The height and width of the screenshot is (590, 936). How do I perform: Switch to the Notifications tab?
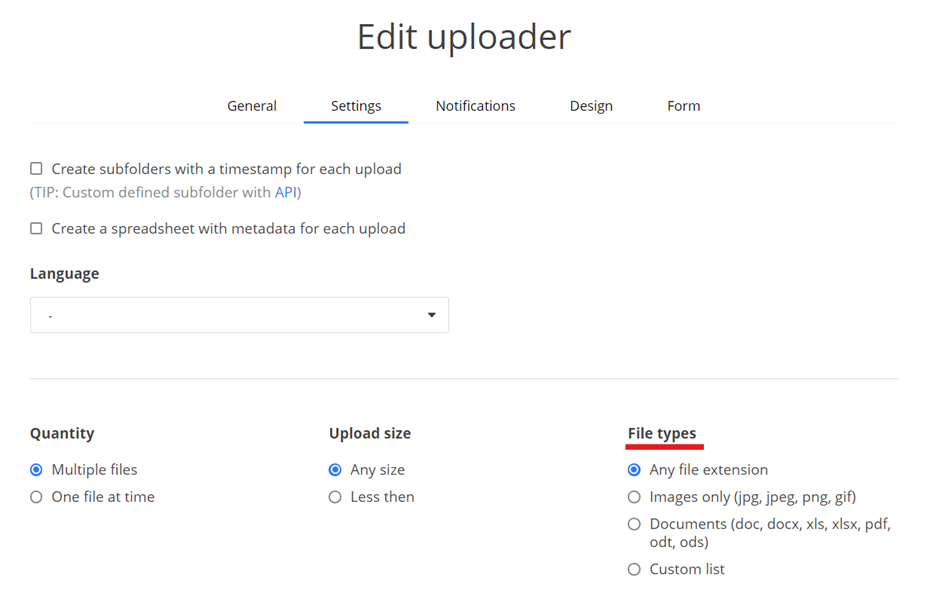coord(475,106)
